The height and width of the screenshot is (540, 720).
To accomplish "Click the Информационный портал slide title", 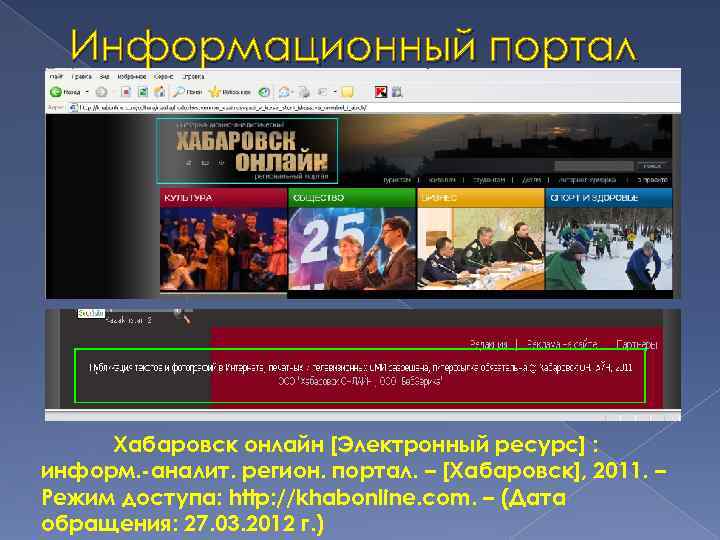I will [354, 46].
